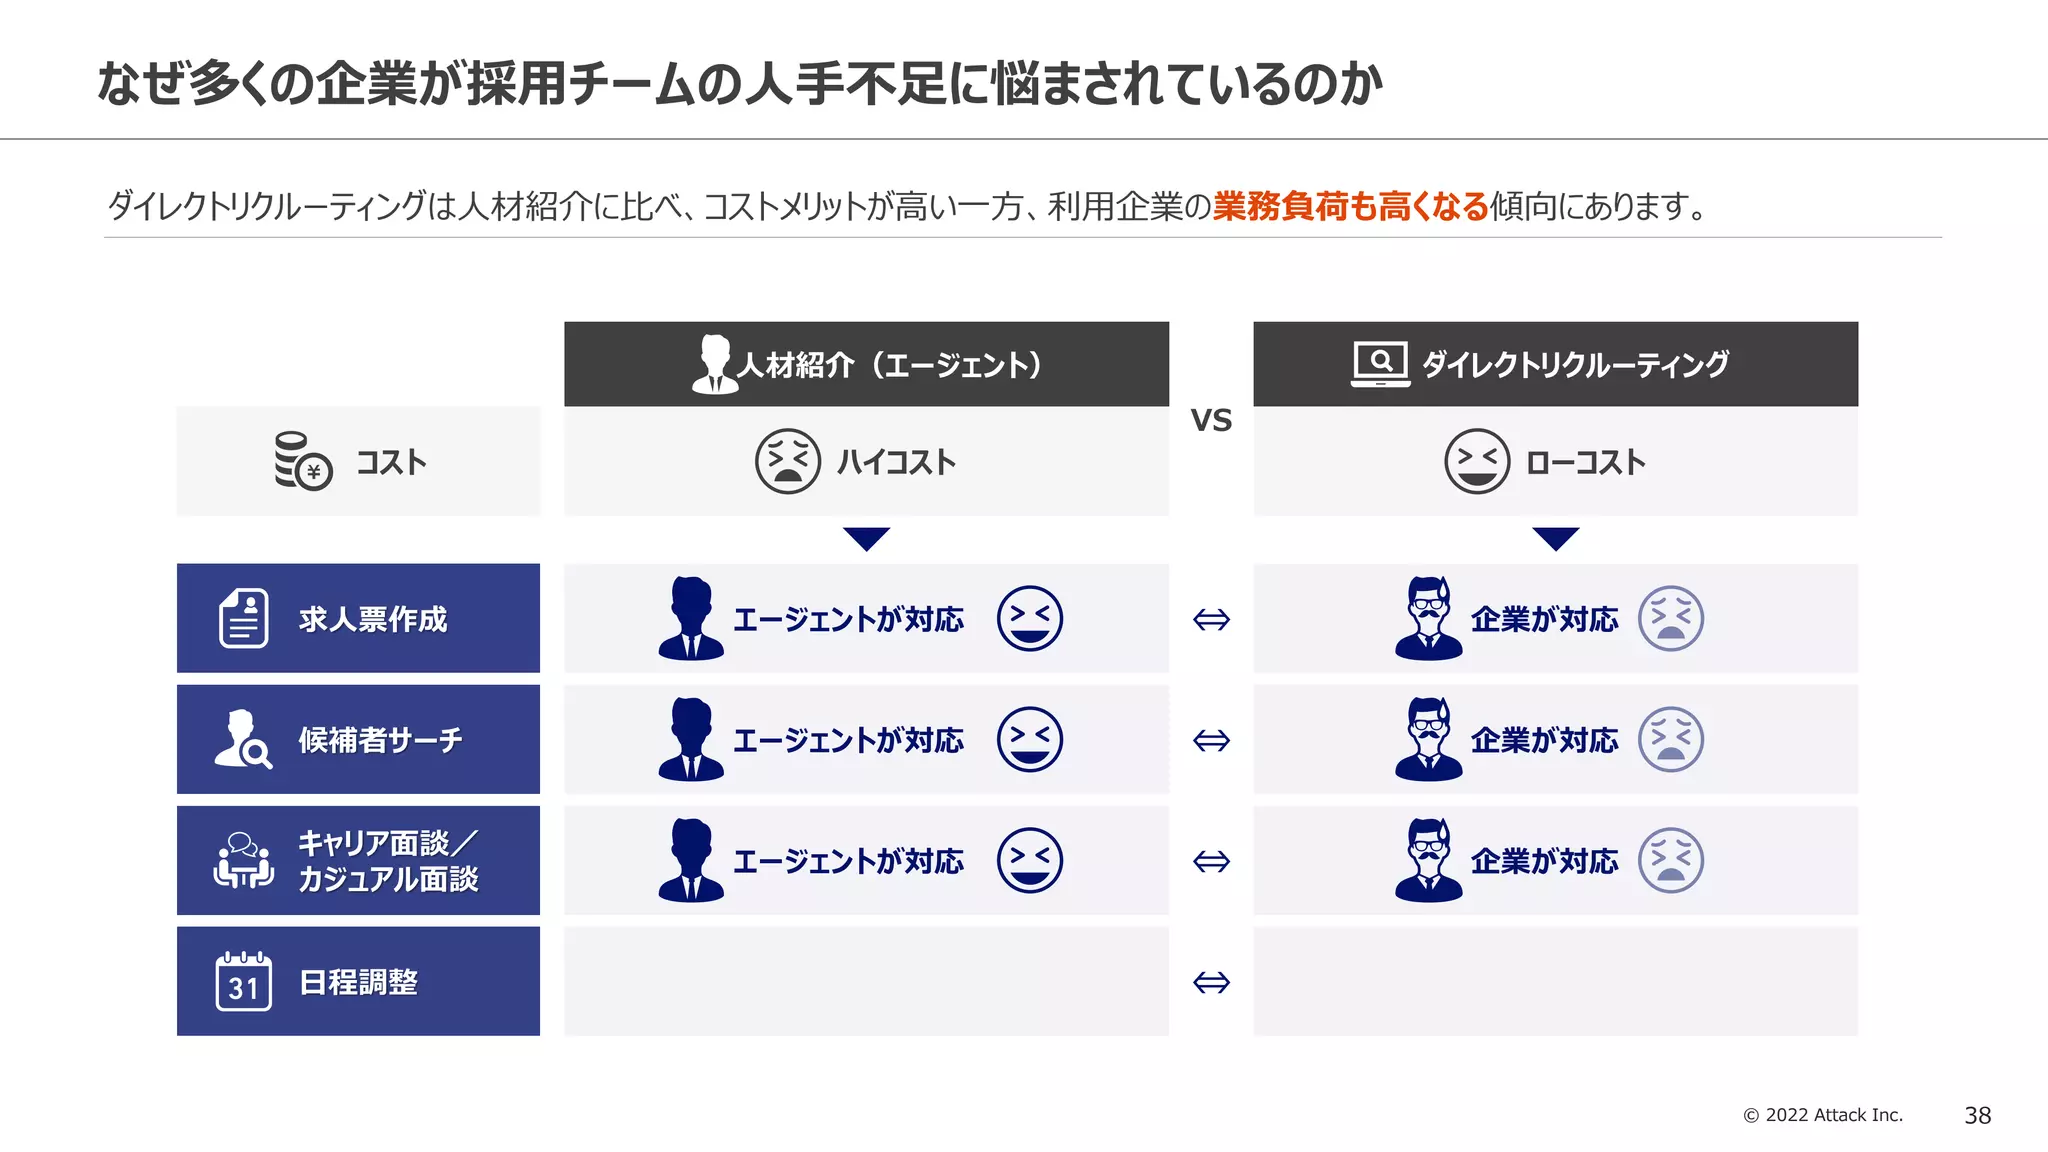
Task: Click the empty company cell in 日程調整 row
Action: pyautogui.click(x=1556, y=981)
